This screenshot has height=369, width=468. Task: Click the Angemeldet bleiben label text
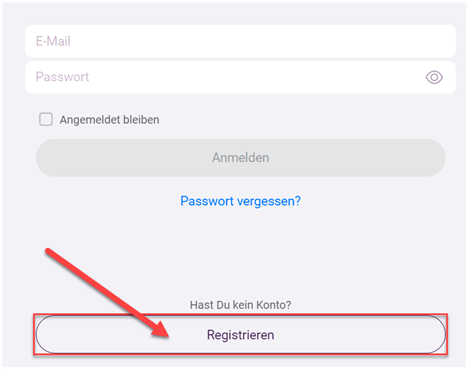tap(109, 120)
